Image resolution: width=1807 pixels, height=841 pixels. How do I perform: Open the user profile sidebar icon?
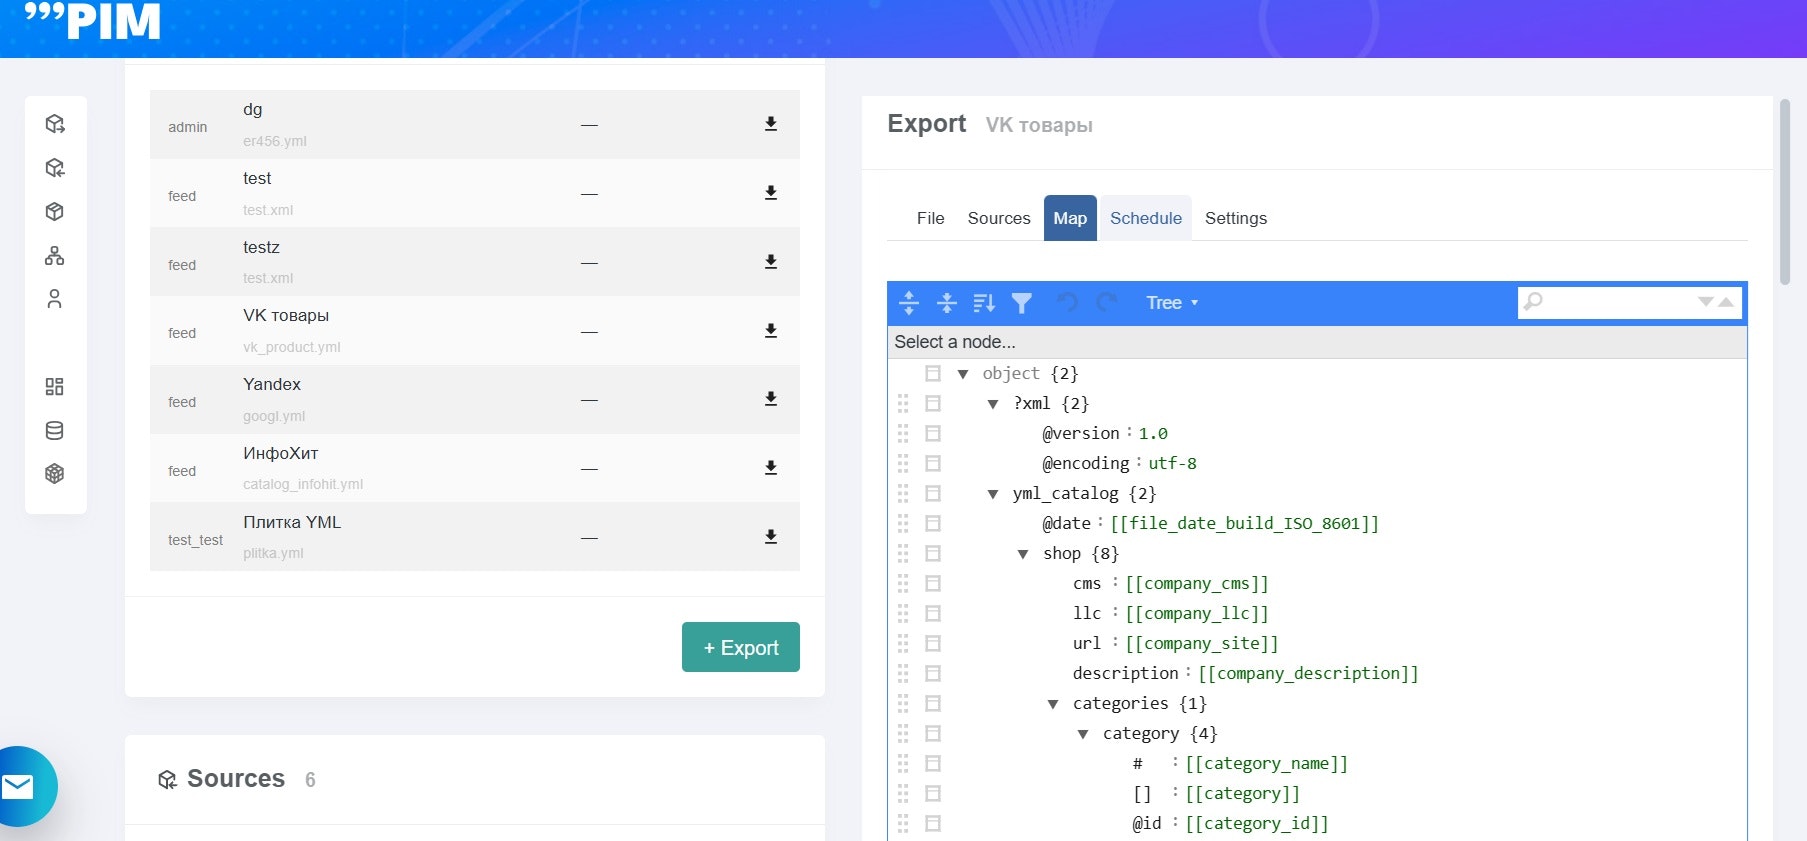click(x=55, y=299)
